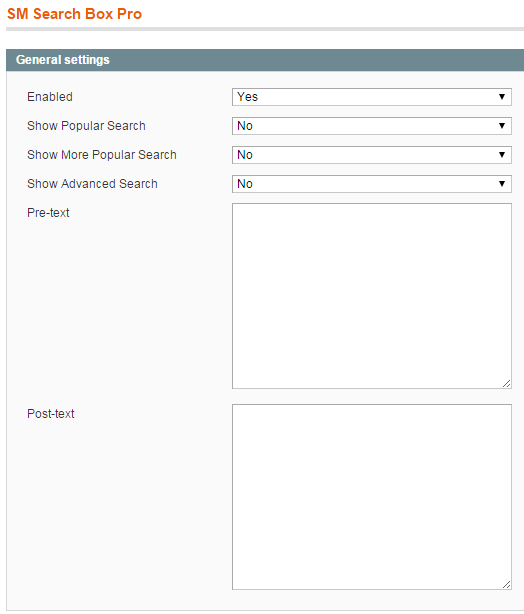Screen dimensions: 524x614
Task: Click the Enabled field label
Action: point(50,97)
